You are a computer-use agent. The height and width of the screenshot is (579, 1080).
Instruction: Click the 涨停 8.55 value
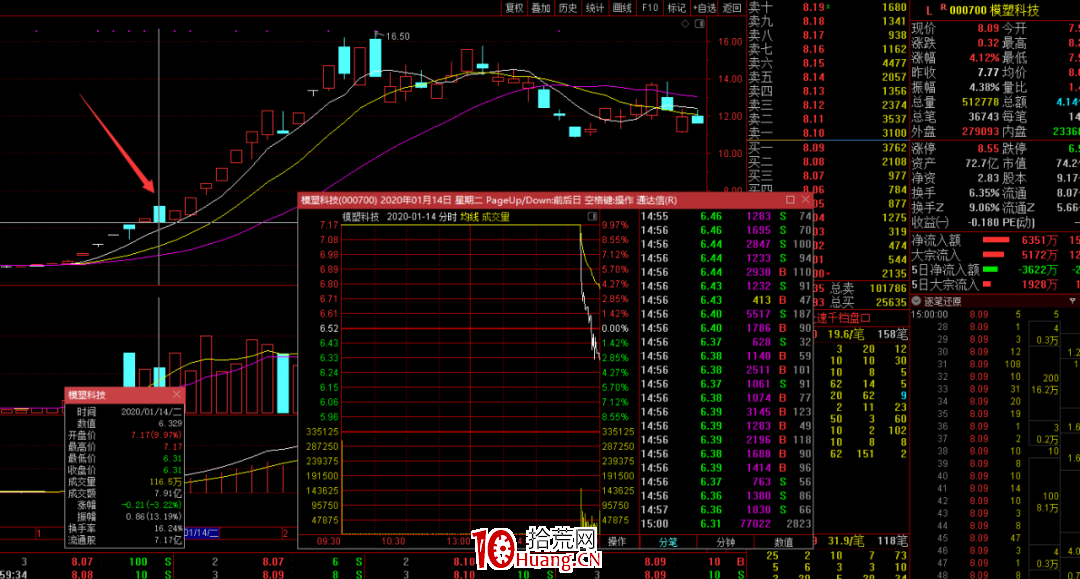pos(988,148)
